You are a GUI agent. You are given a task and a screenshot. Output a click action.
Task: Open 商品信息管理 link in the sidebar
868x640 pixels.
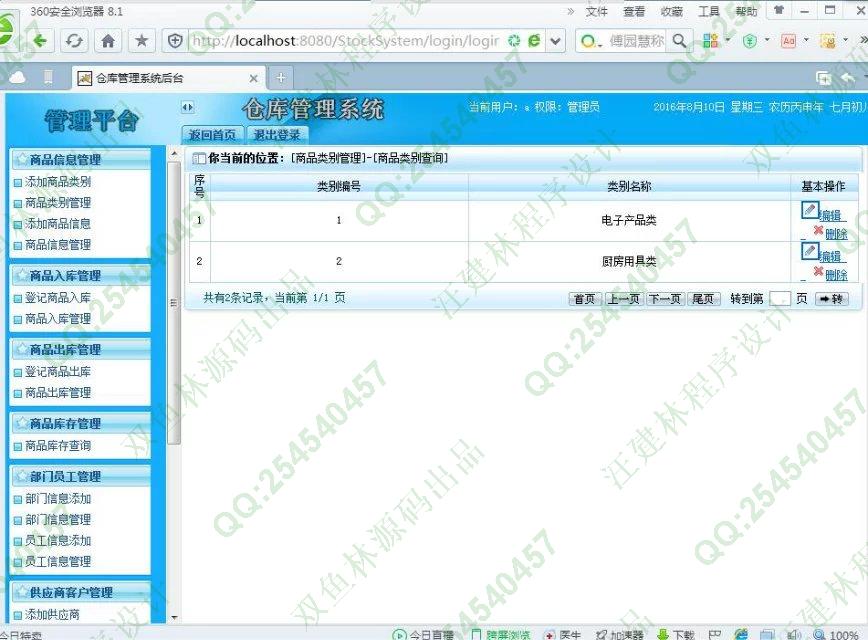(58, 245)
